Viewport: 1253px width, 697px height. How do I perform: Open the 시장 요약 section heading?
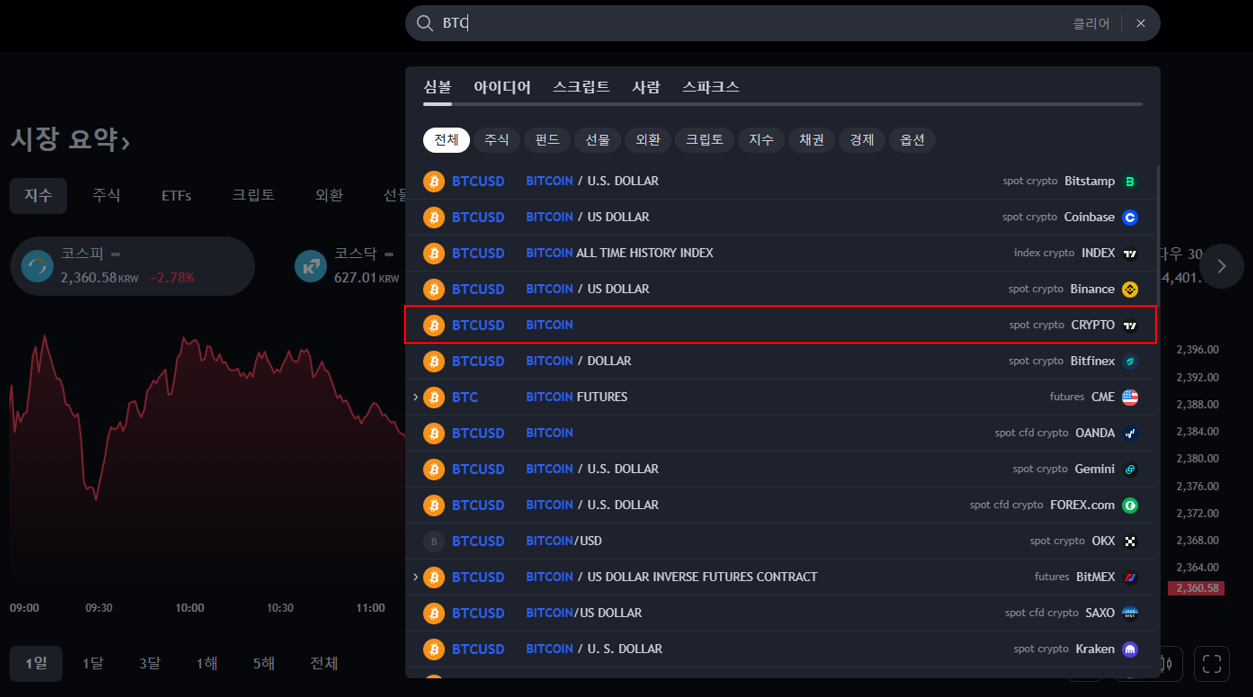pyautogui.click(x=70, y=141)
